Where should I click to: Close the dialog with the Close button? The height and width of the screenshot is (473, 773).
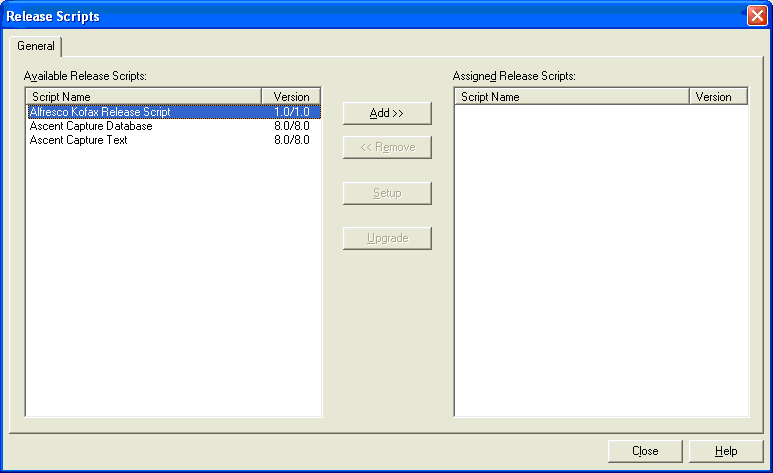click(645, 451)
